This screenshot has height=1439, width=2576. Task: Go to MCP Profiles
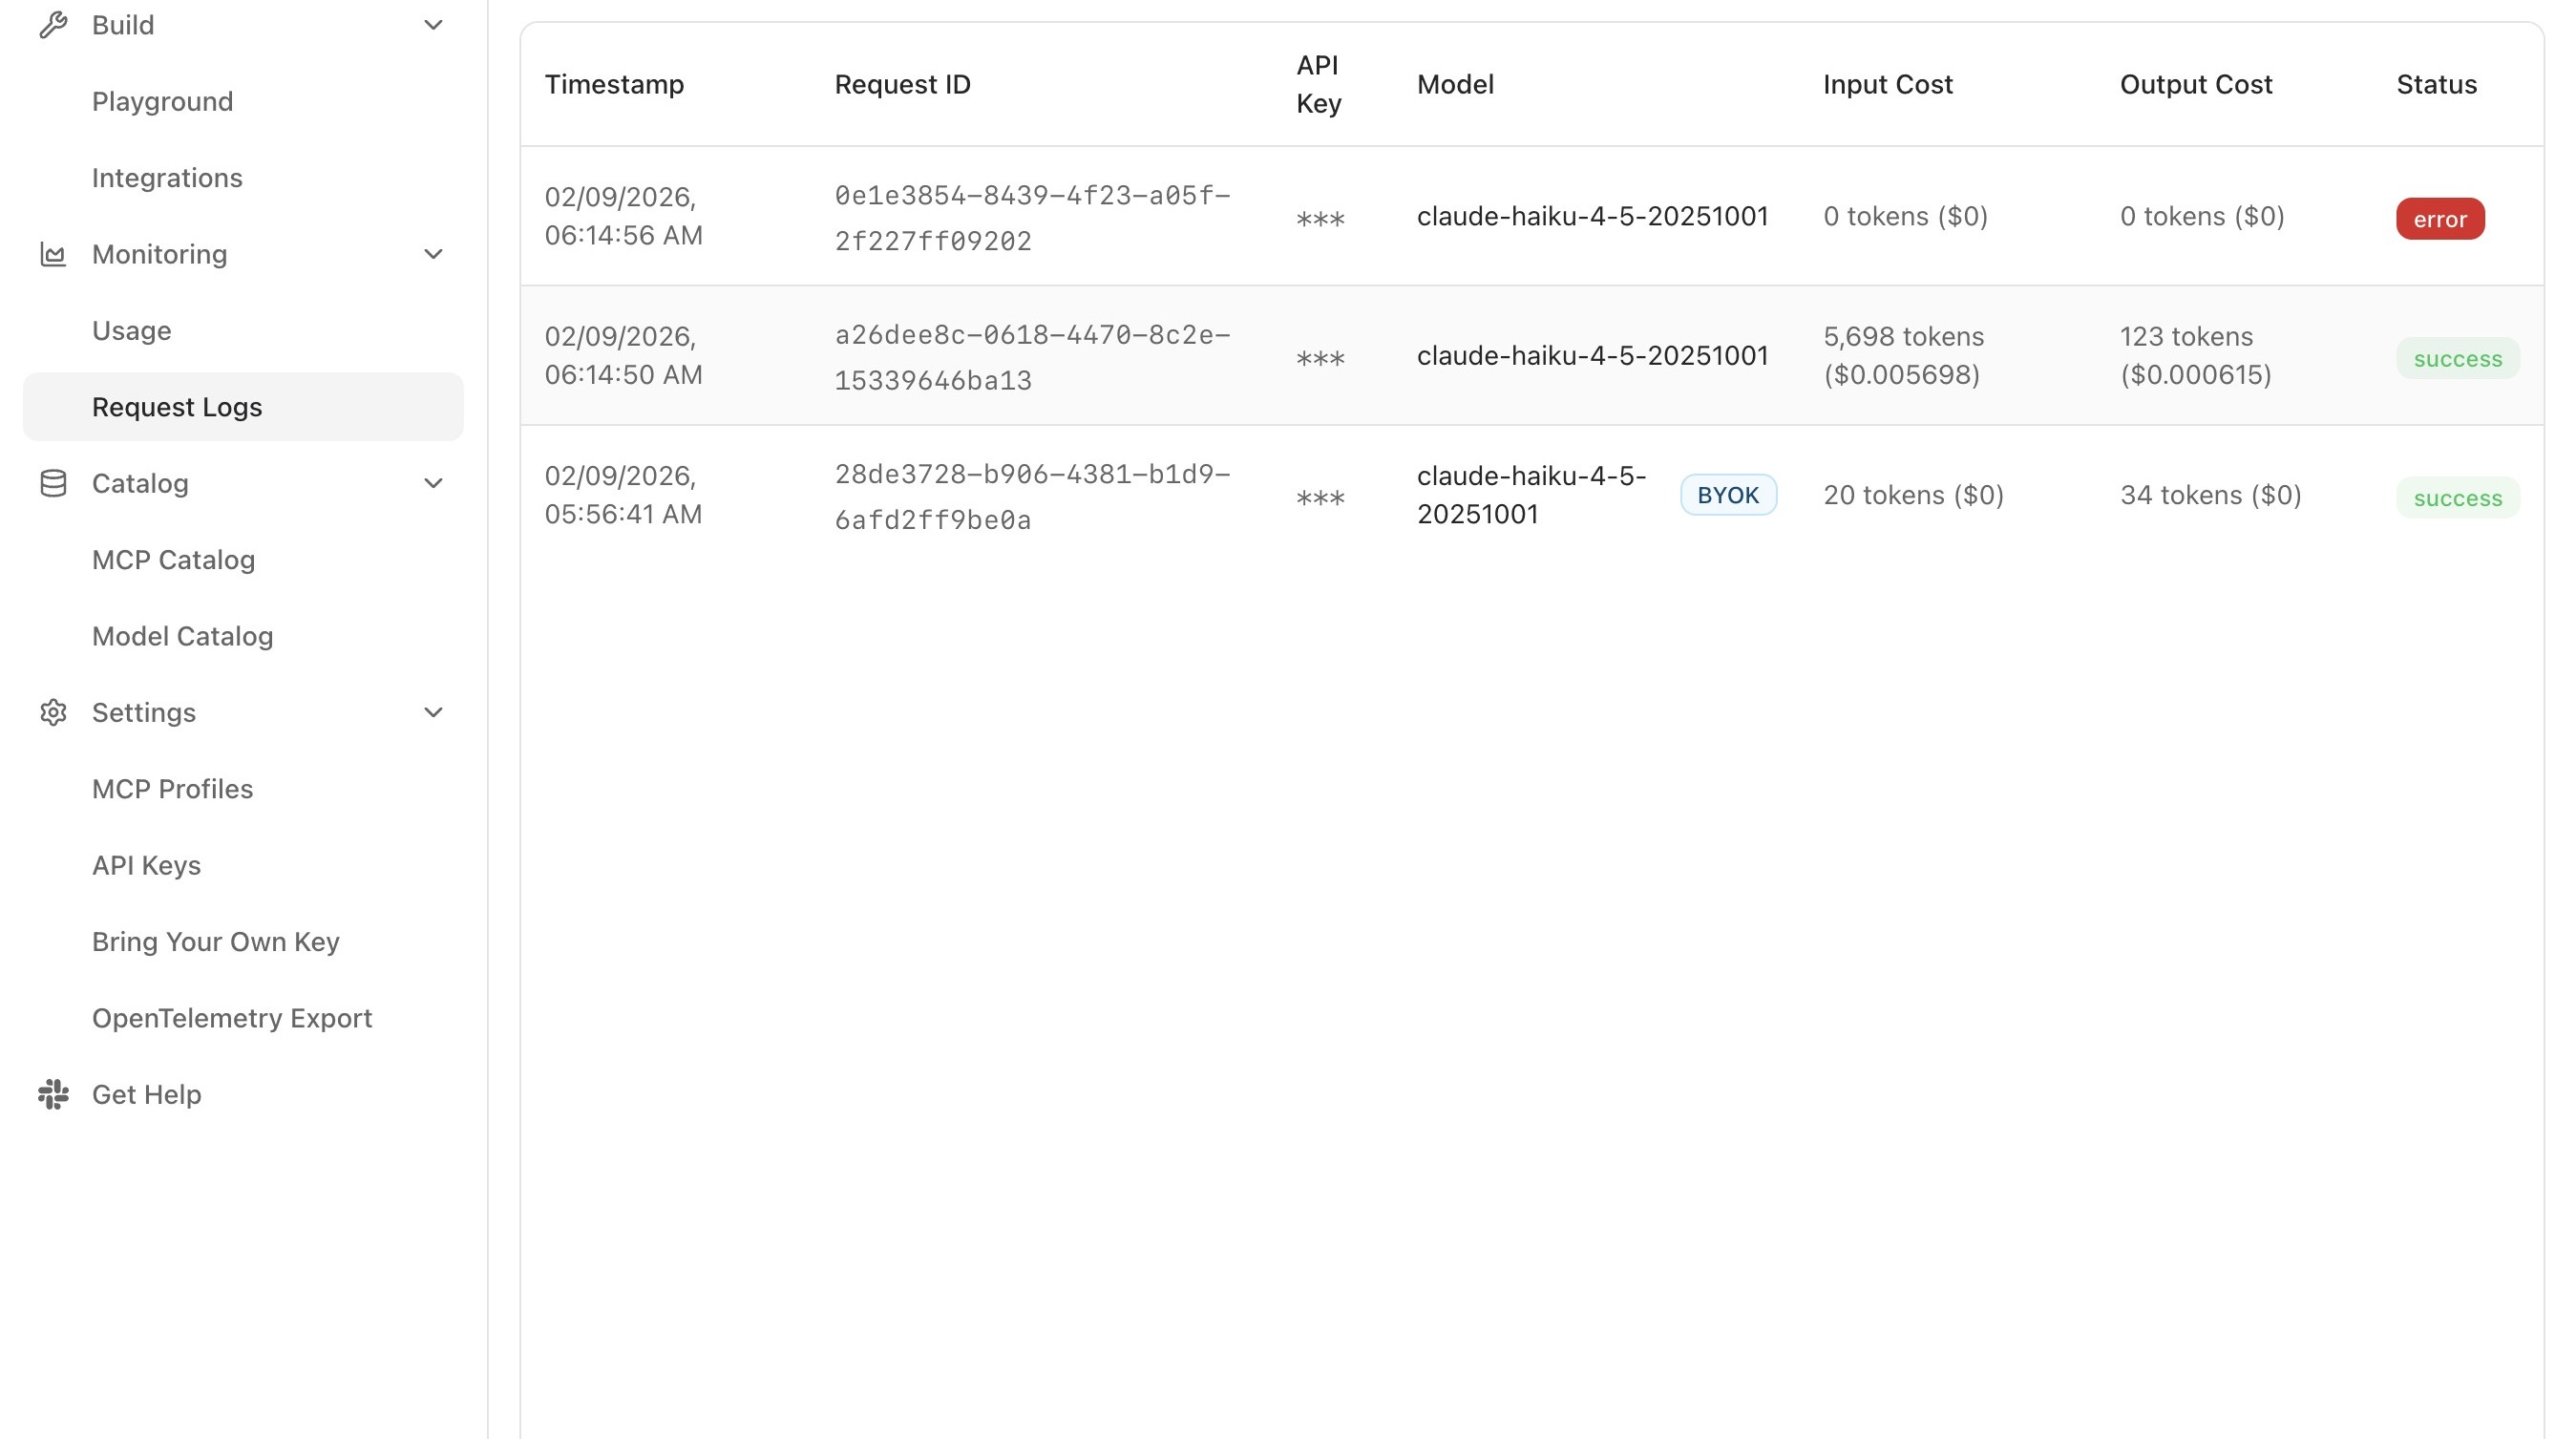(x=172, y=788)
